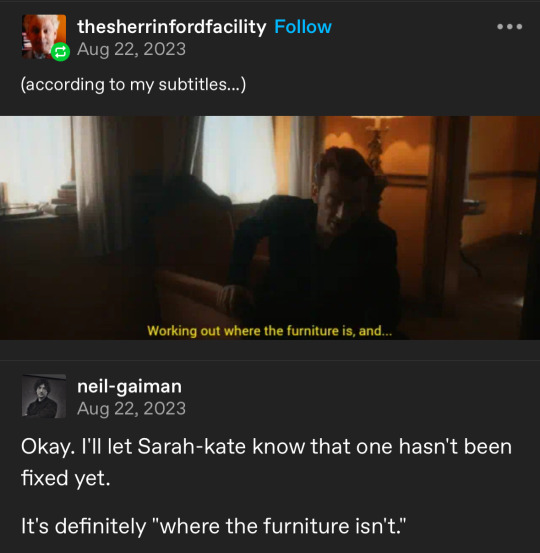Open thesherrinfordfacility profile avatar
540x553 pixels.
44,36
